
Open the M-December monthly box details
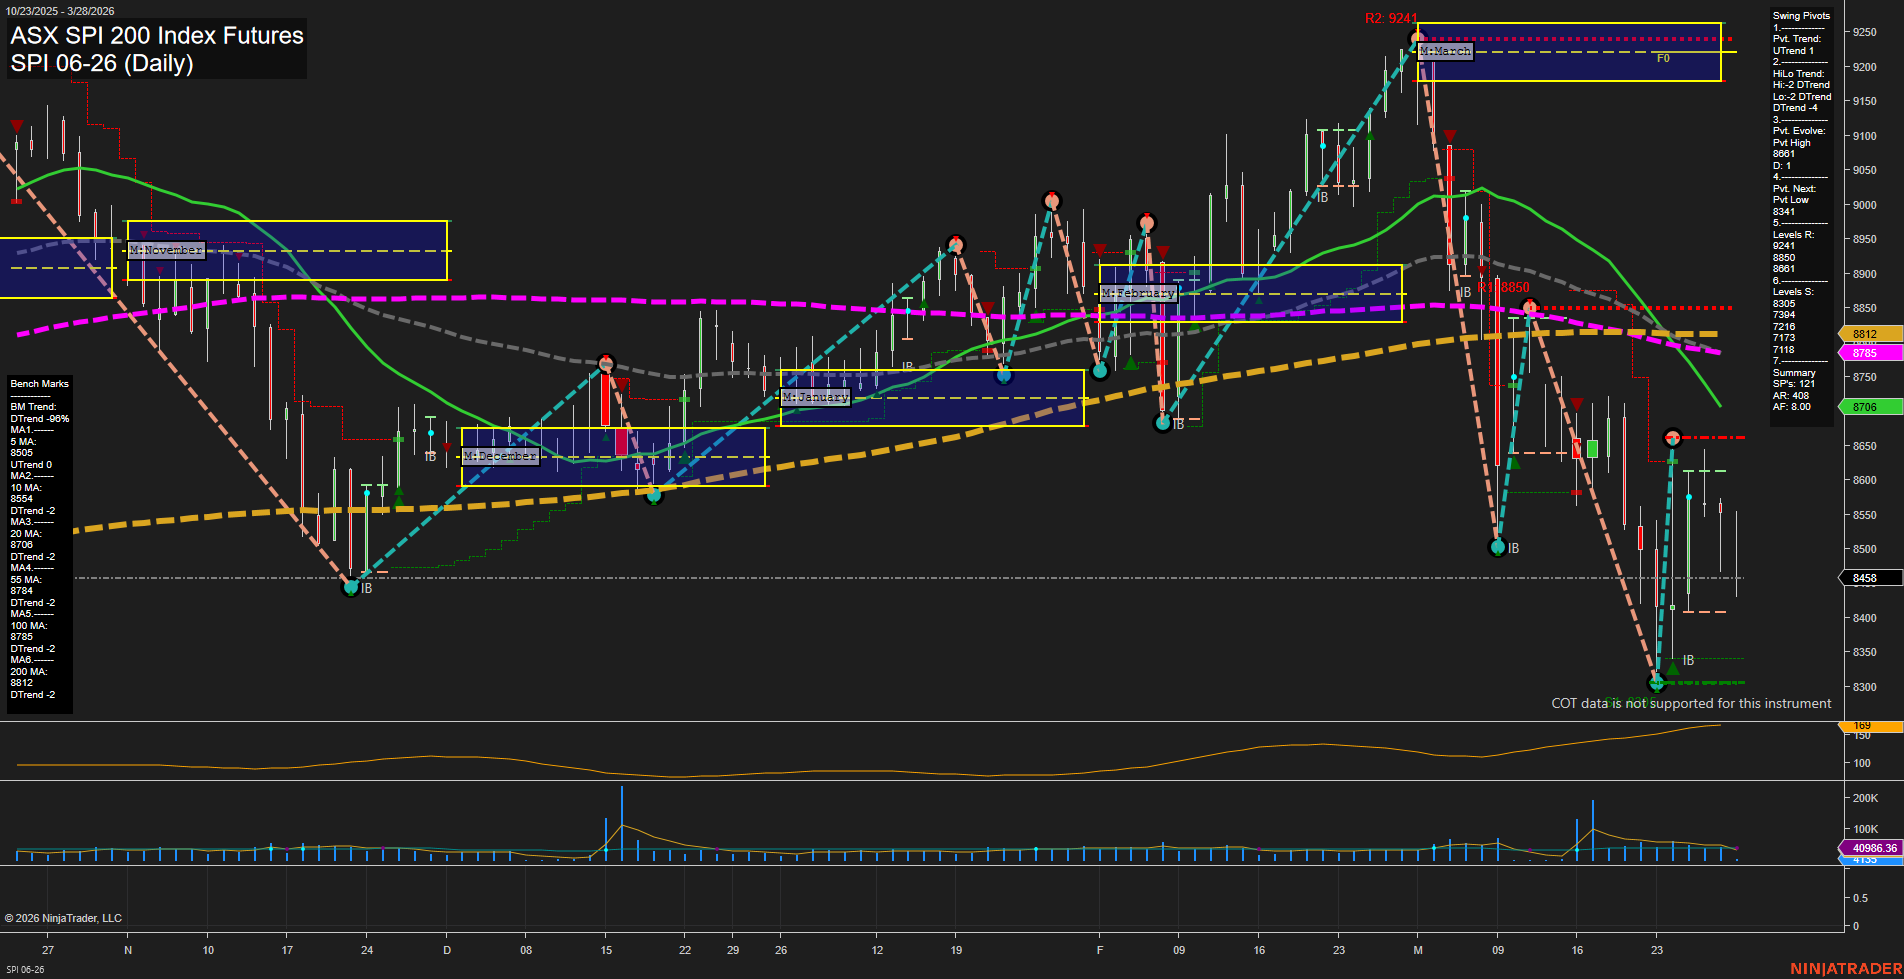[500, 455]
